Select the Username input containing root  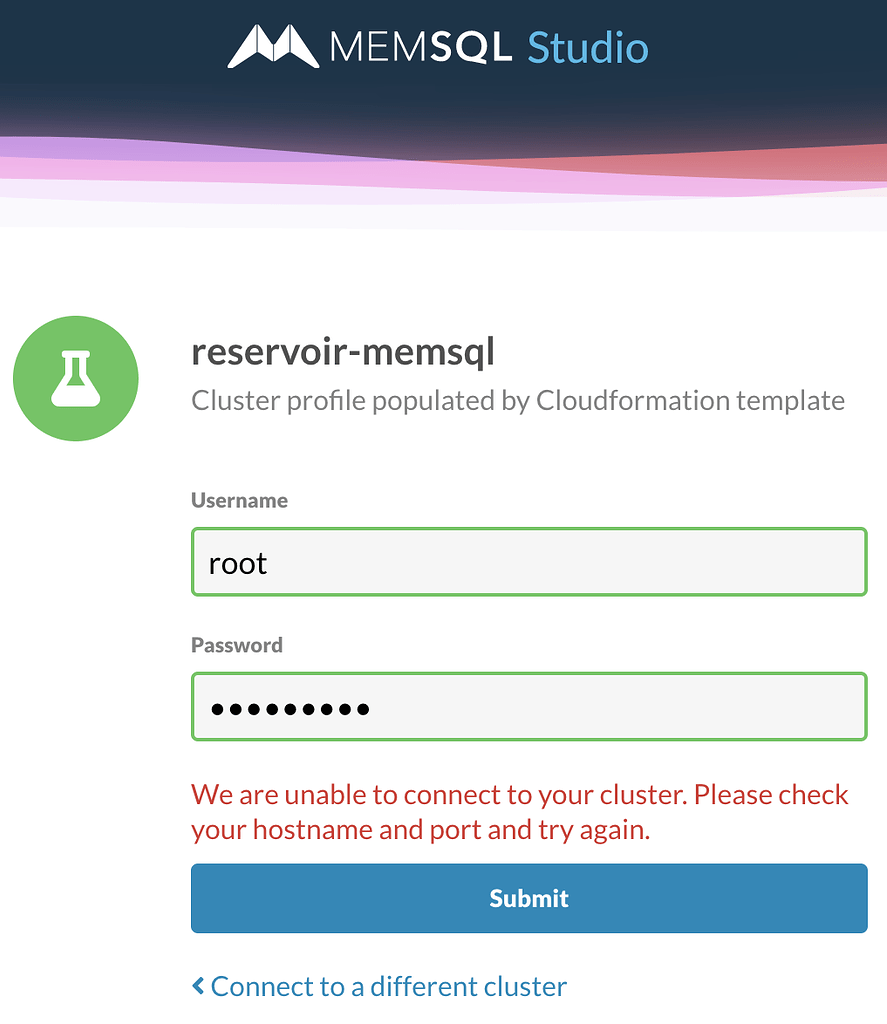coord(528,562)
